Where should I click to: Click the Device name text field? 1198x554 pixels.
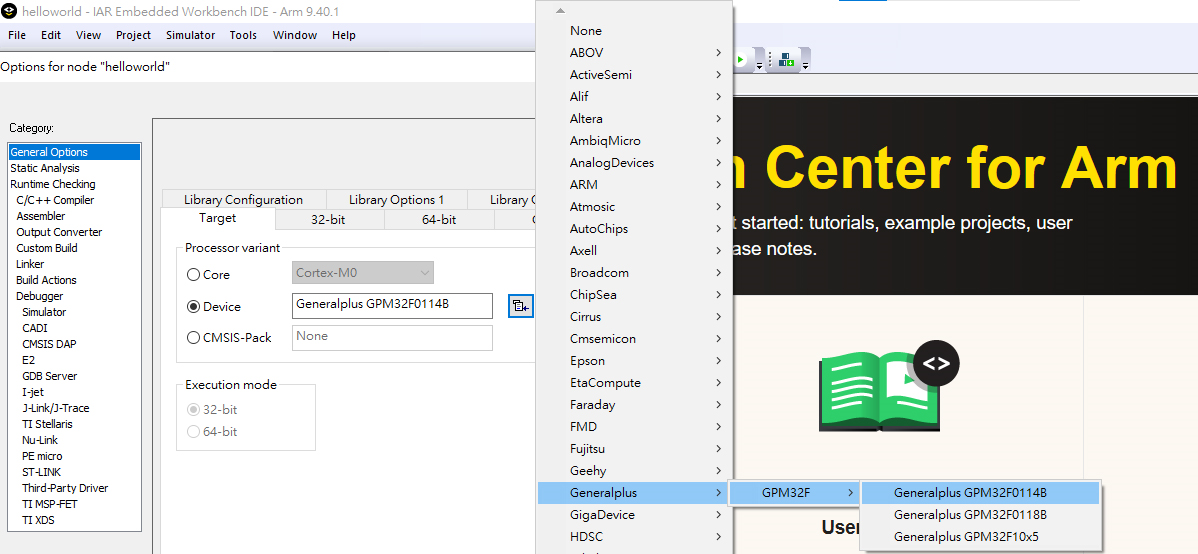pyautogui.click(x=393, y=306)
